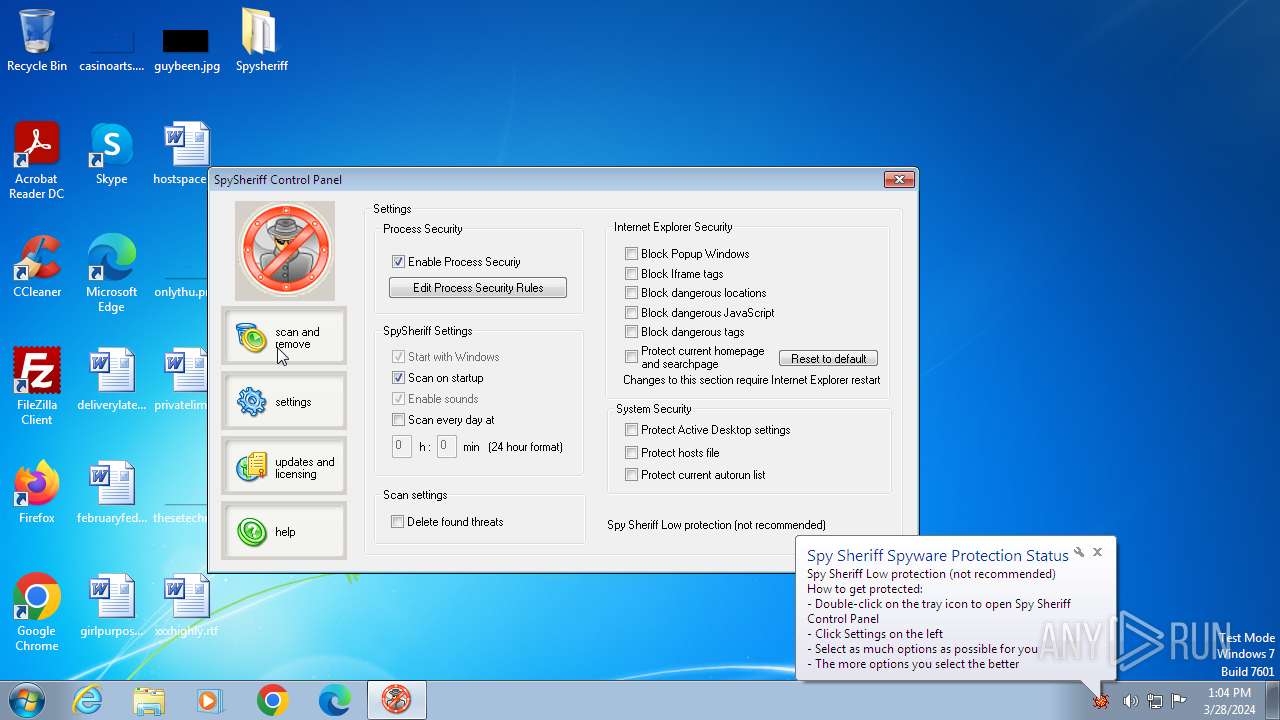Screen dimensions: 1280x720
Task: Close the SpySheriff Control Panel window
Action: pos(899,180)
